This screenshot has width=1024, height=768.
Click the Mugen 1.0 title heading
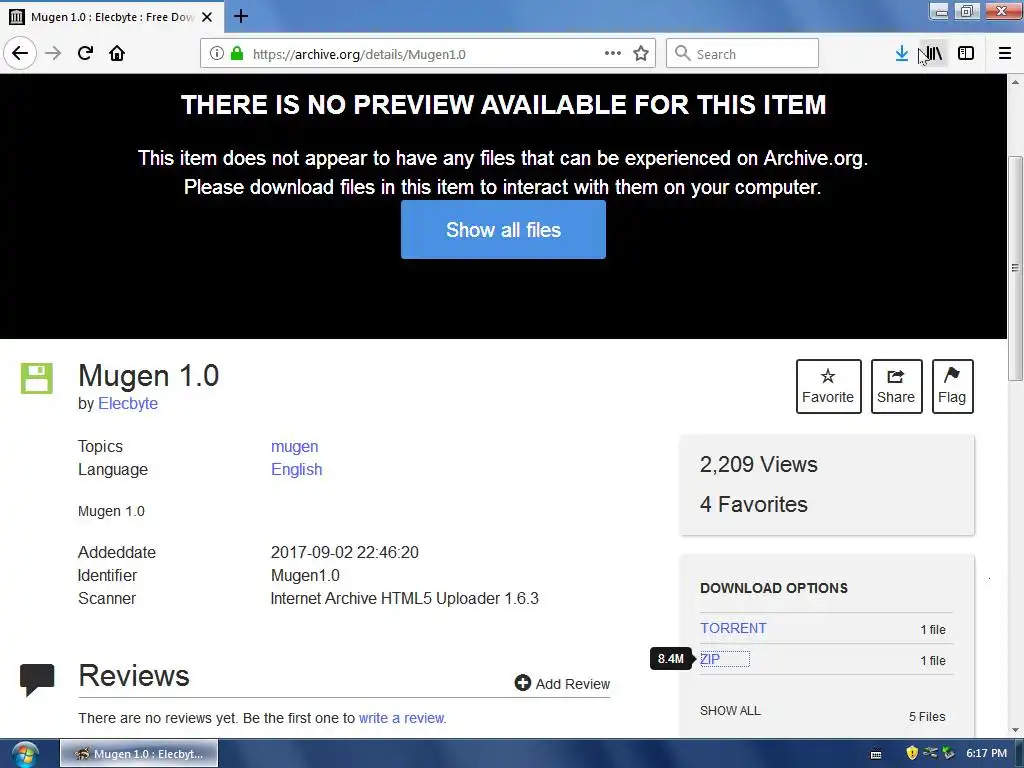(x=148, y=376)
